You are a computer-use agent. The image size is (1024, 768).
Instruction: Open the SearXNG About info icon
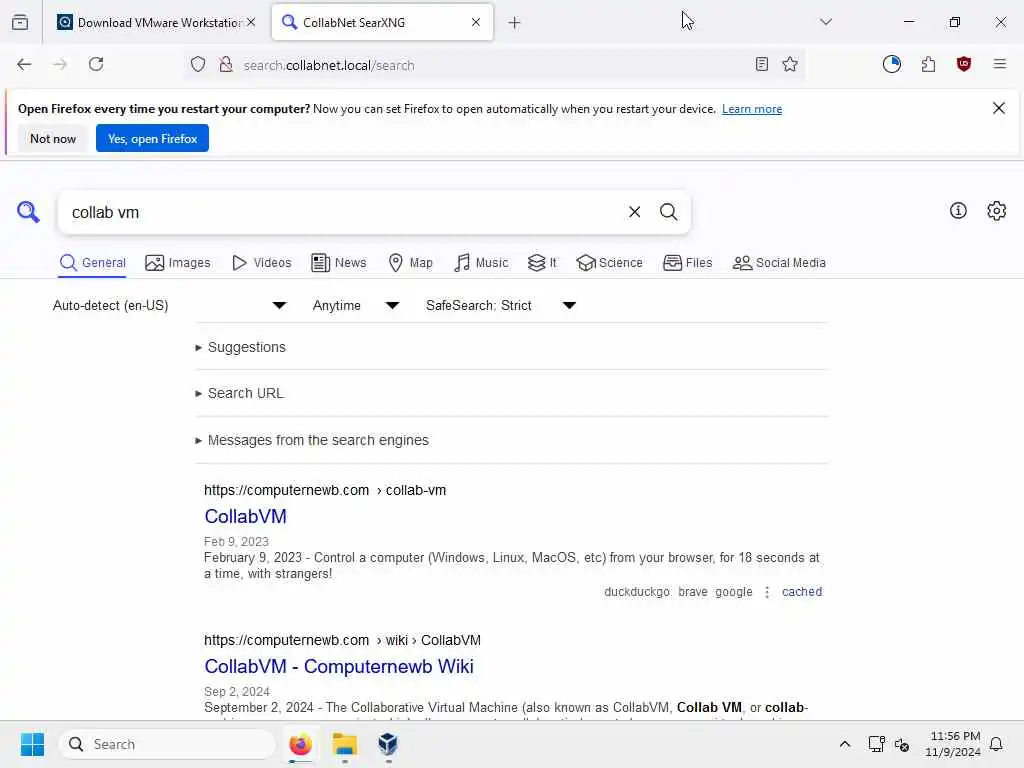click(x=958, y=211)
